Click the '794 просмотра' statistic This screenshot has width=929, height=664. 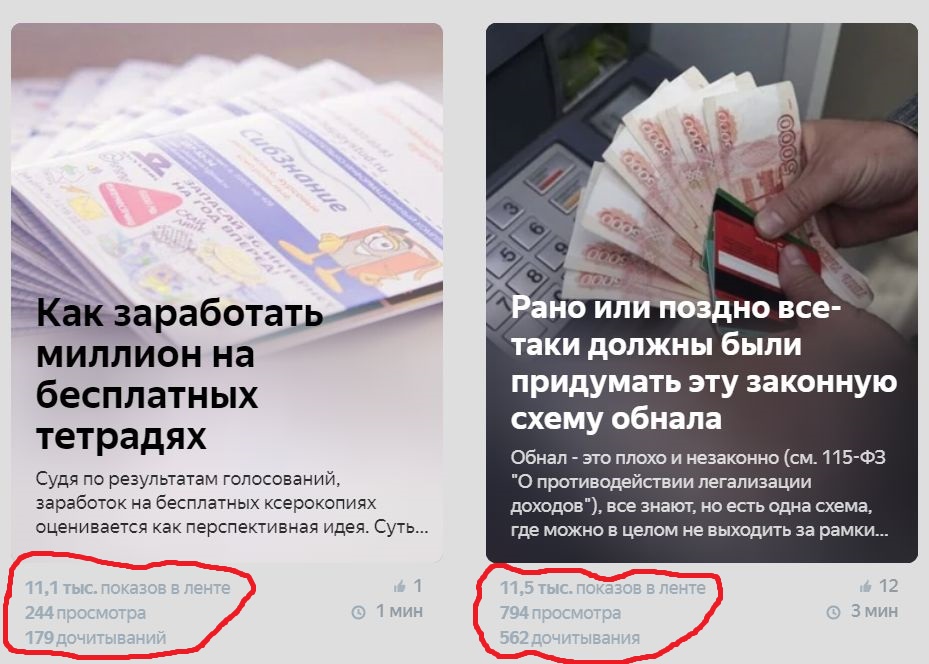(x=560, y=613)
